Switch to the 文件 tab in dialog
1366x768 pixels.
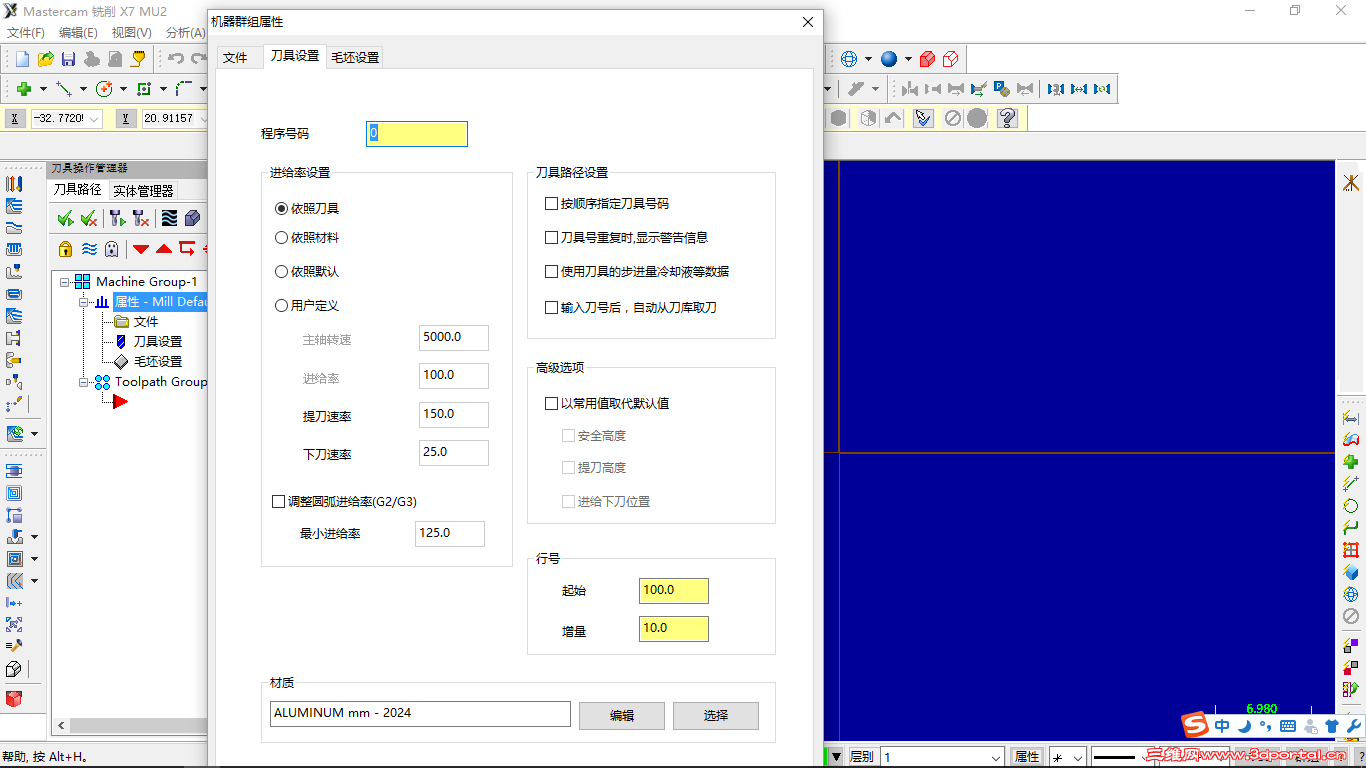tap(236, 58)
